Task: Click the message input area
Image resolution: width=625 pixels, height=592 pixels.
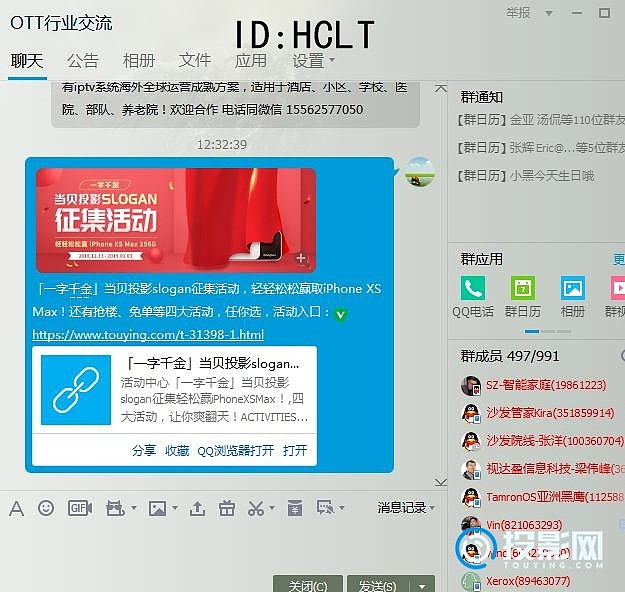Action: coord(223,544)
